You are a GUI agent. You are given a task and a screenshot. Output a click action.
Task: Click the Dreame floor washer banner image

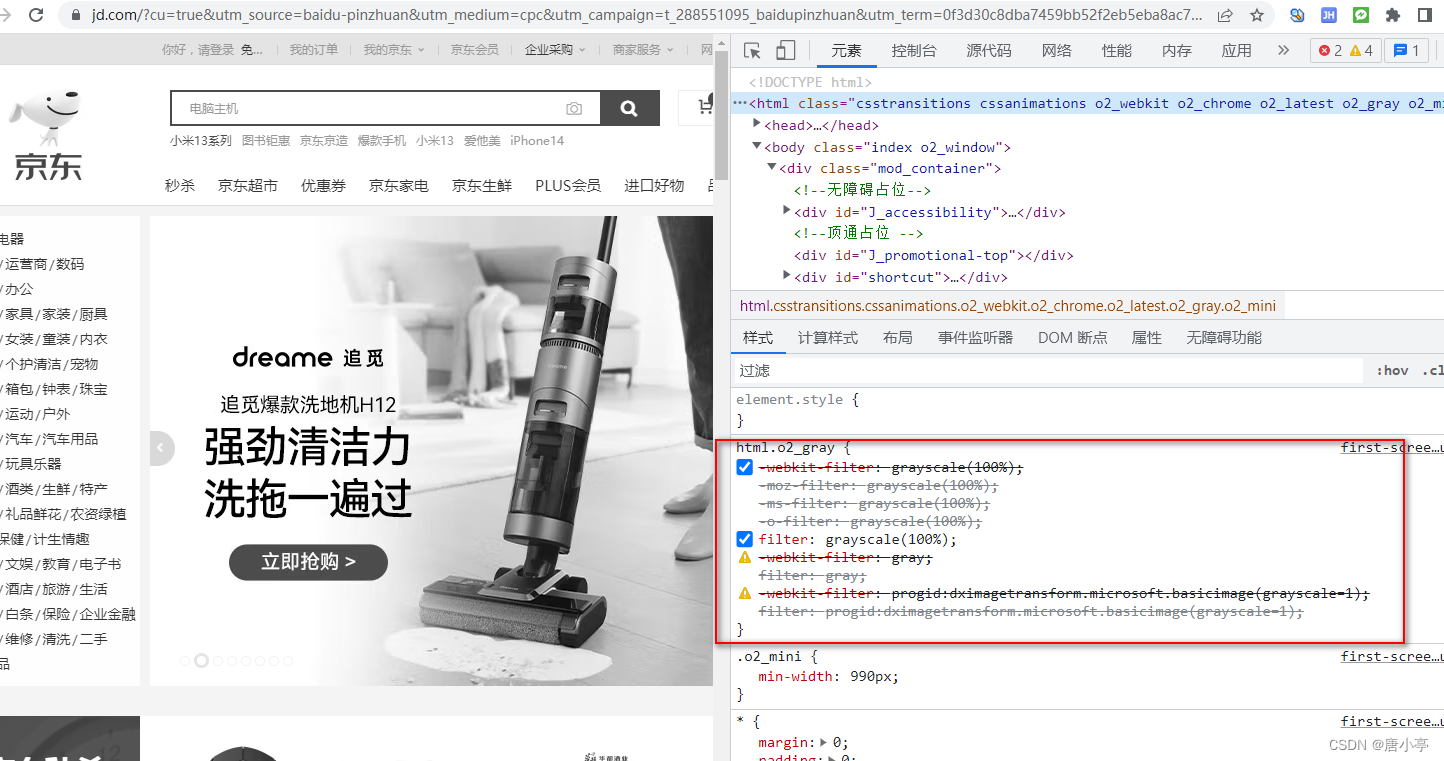(432, 451)
